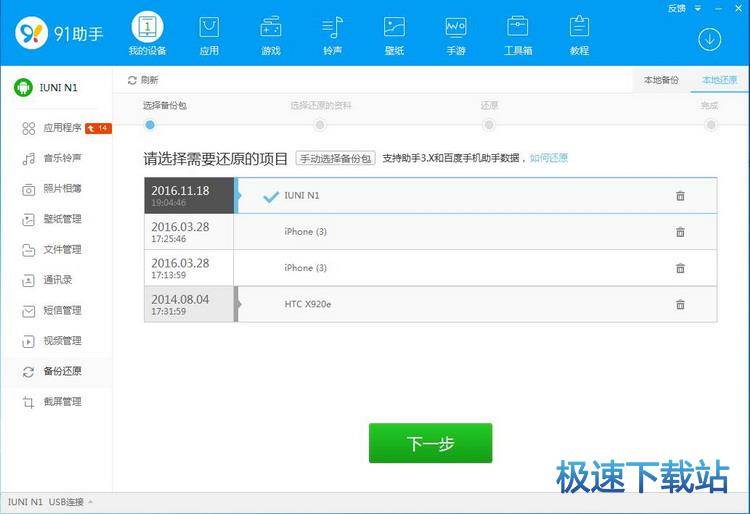The width and height of the screenshot is (750, 514).
Task: Open 文件管理 file management in sidebar
Action: click(52, 250)
